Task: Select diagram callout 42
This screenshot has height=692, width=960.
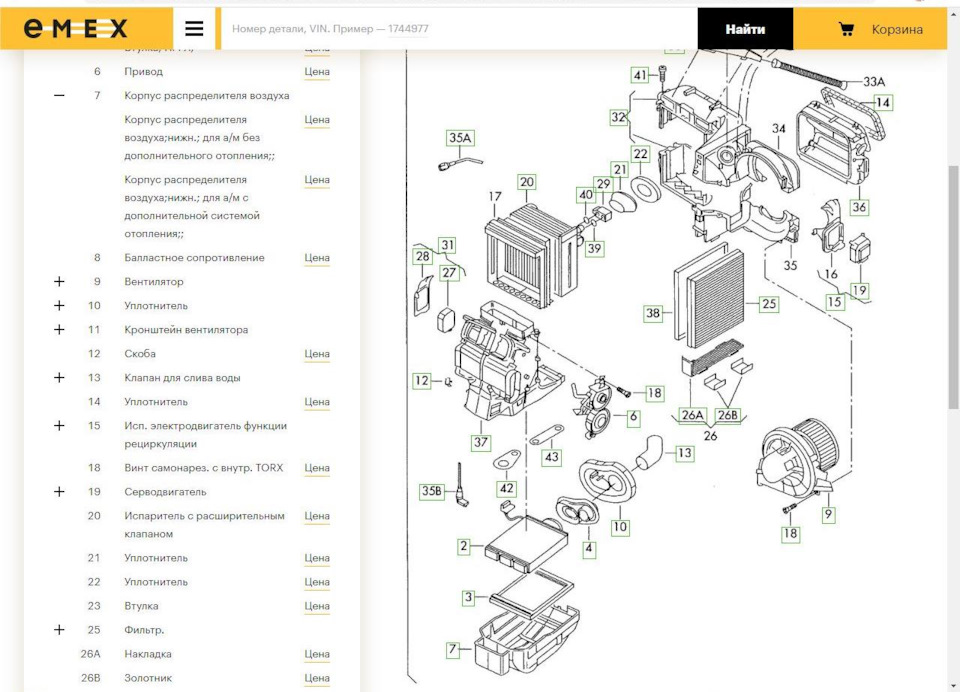Action: (x=506, y=488)
